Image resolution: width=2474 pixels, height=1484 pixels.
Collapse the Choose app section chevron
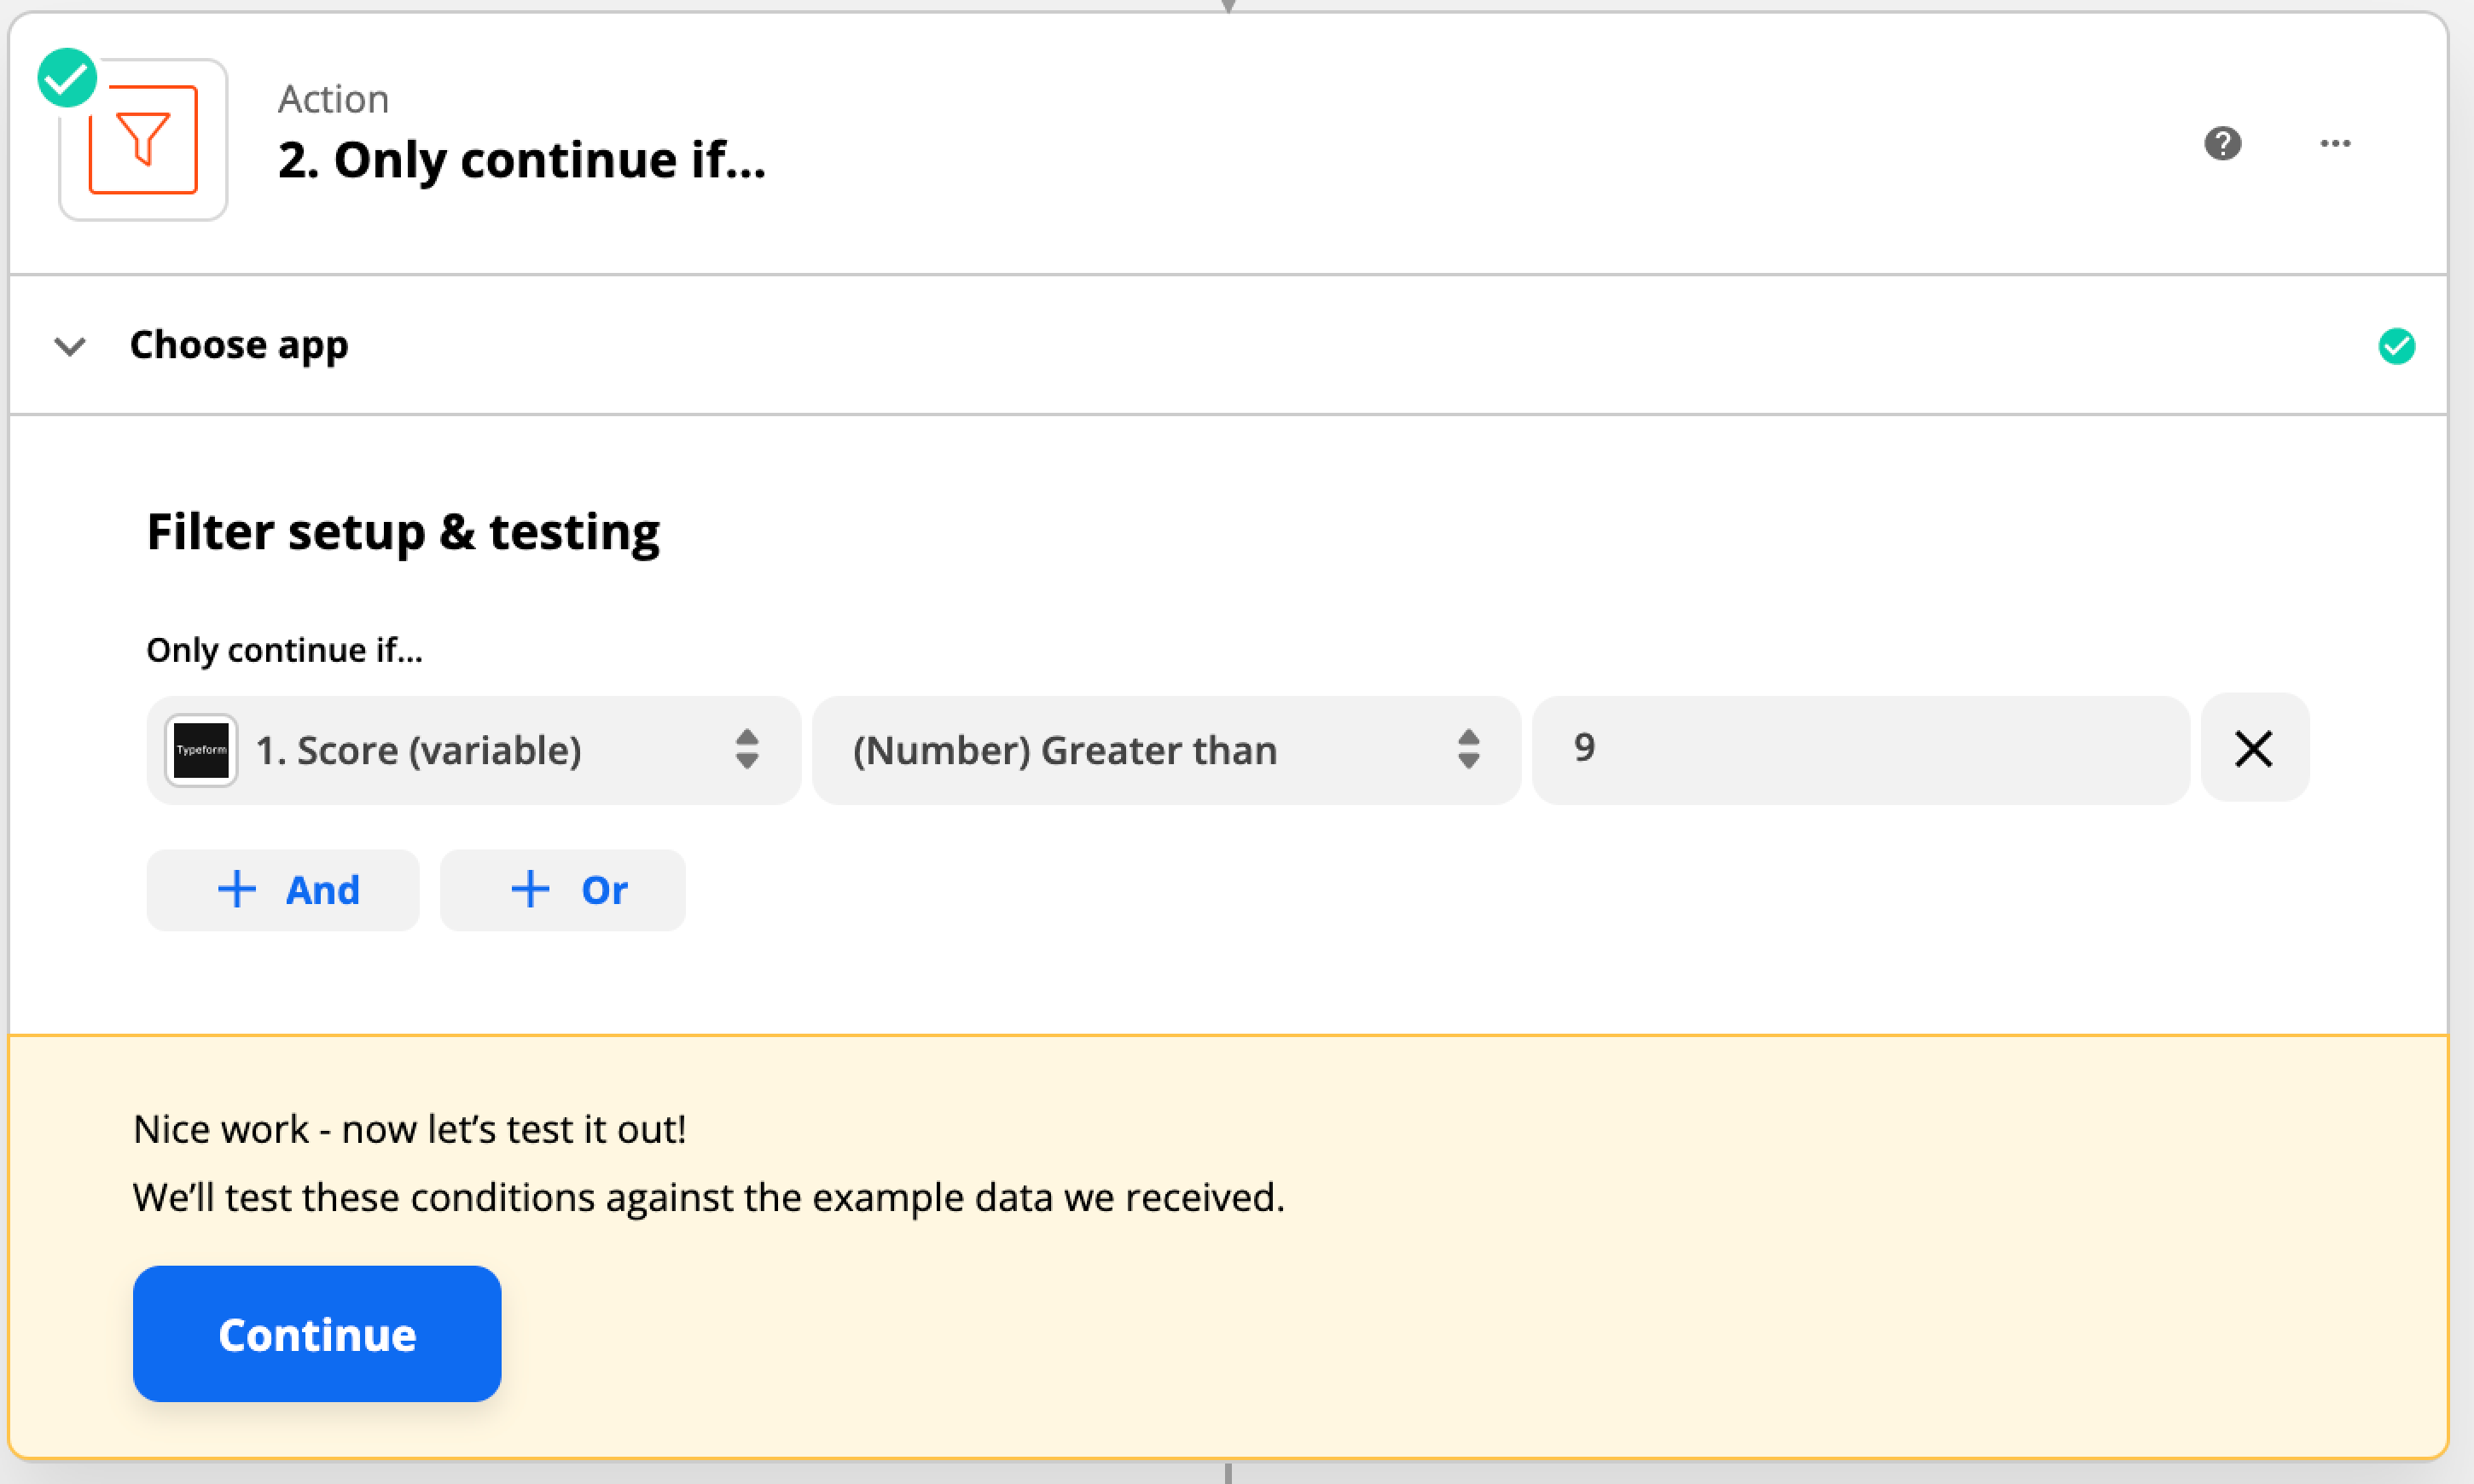[70, 346]
